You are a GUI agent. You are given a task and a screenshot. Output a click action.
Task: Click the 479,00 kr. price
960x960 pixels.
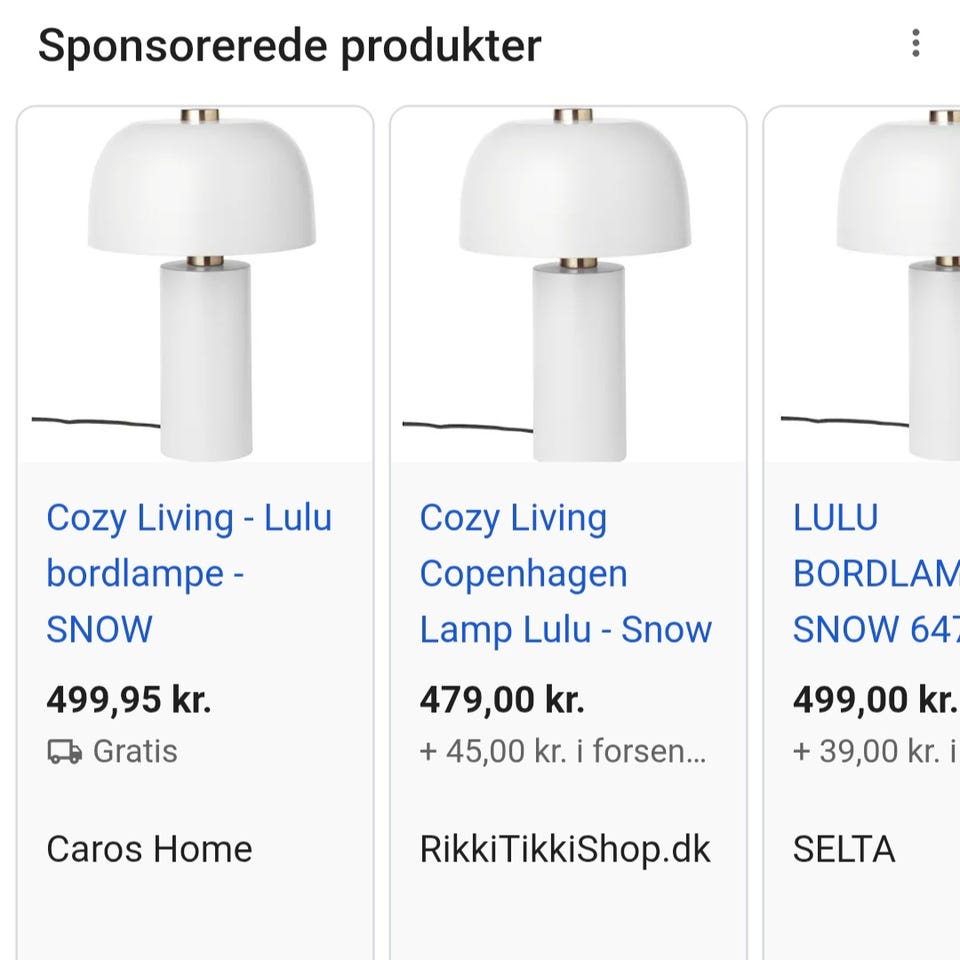[502, 700]
